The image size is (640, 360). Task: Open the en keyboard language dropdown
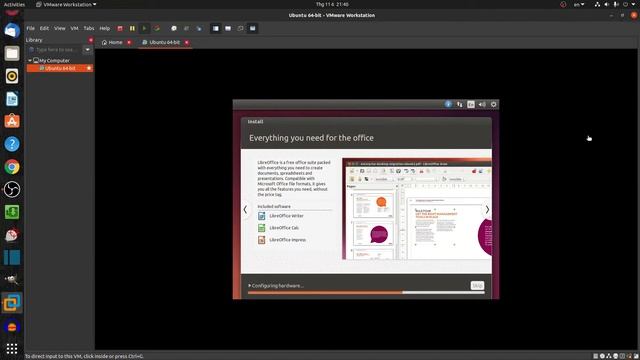579,4
